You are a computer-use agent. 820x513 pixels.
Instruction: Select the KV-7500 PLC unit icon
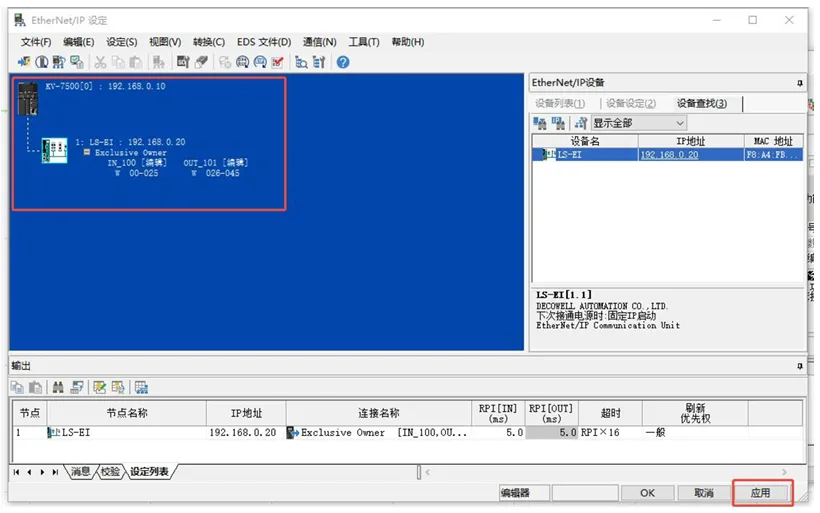[x=27, y=98]
